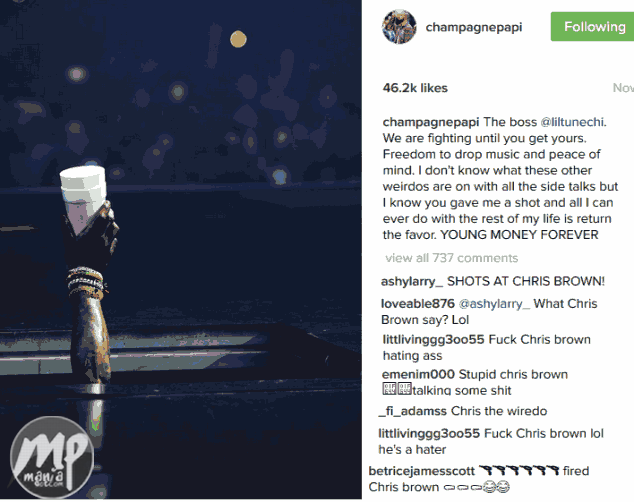634x502 pixels.
Task: Click the laughing emoji in last comment
Action: 497,487
